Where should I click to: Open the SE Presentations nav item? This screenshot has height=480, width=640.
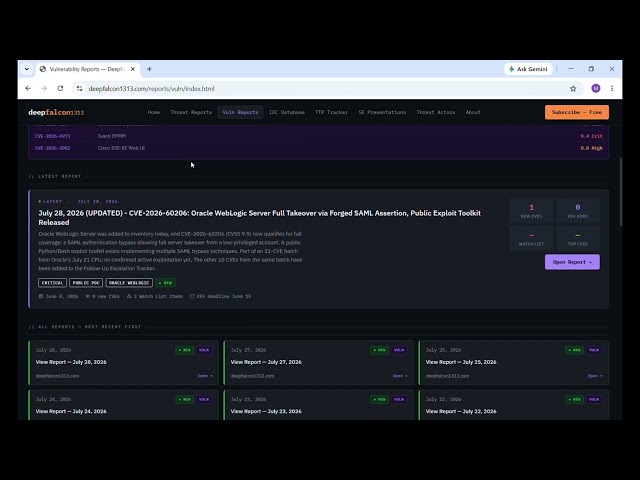382,112
